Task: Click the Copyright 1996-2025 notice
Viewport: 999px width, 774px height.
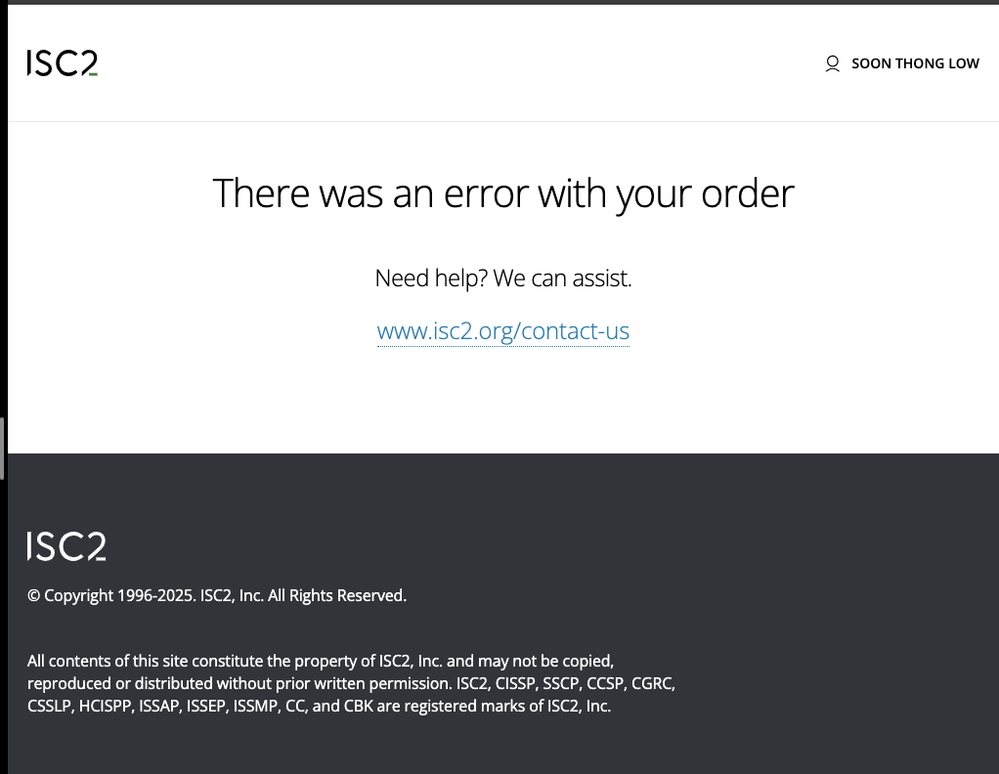Action: (216, 596)
